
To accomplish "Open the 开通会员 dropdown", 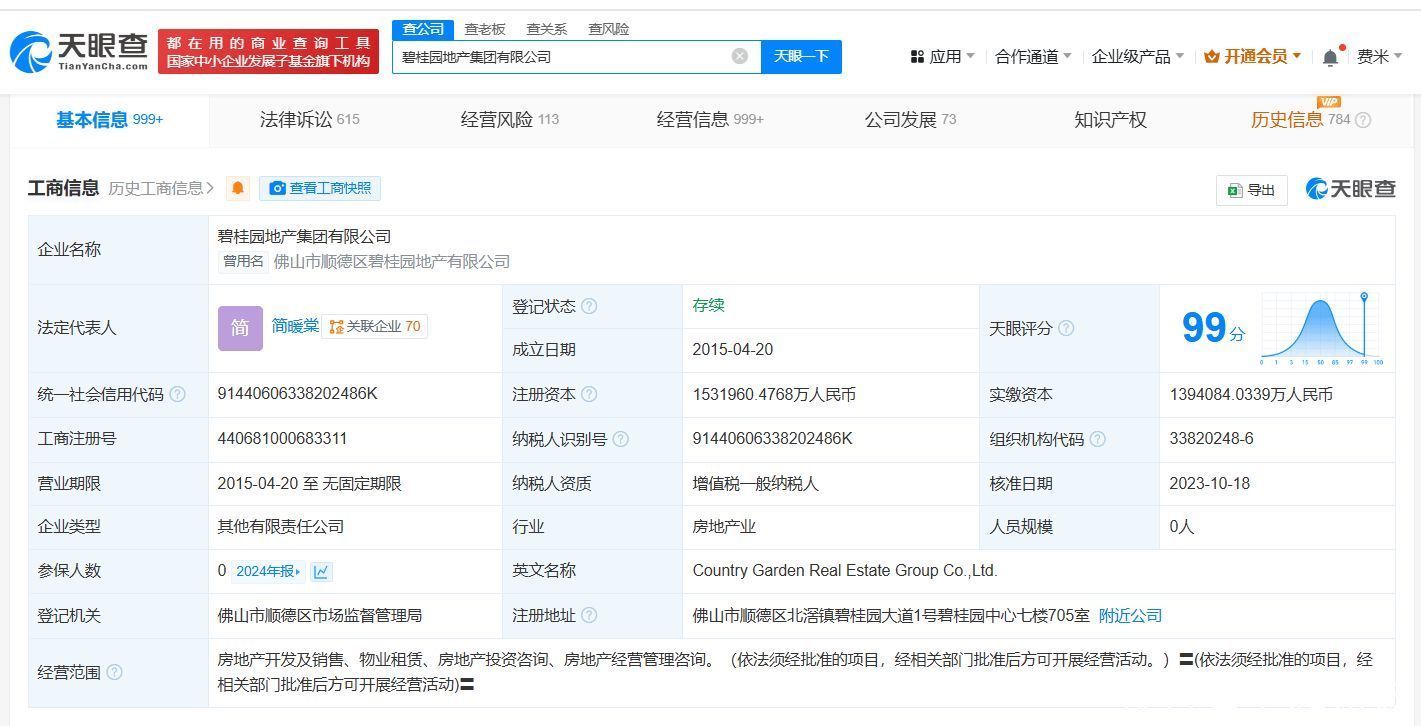I will pyautogui.click(x=1252, y=57).
